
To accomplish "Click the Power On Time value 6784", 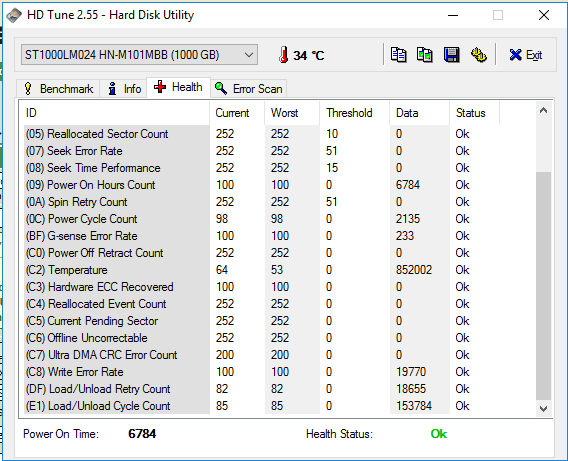I will coord(142,434).
